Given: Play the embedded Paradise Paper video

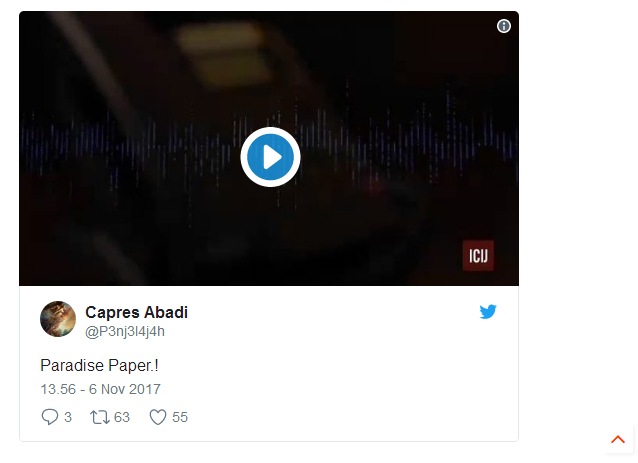Looking at the screenshot, I should [x=270, y=157].
